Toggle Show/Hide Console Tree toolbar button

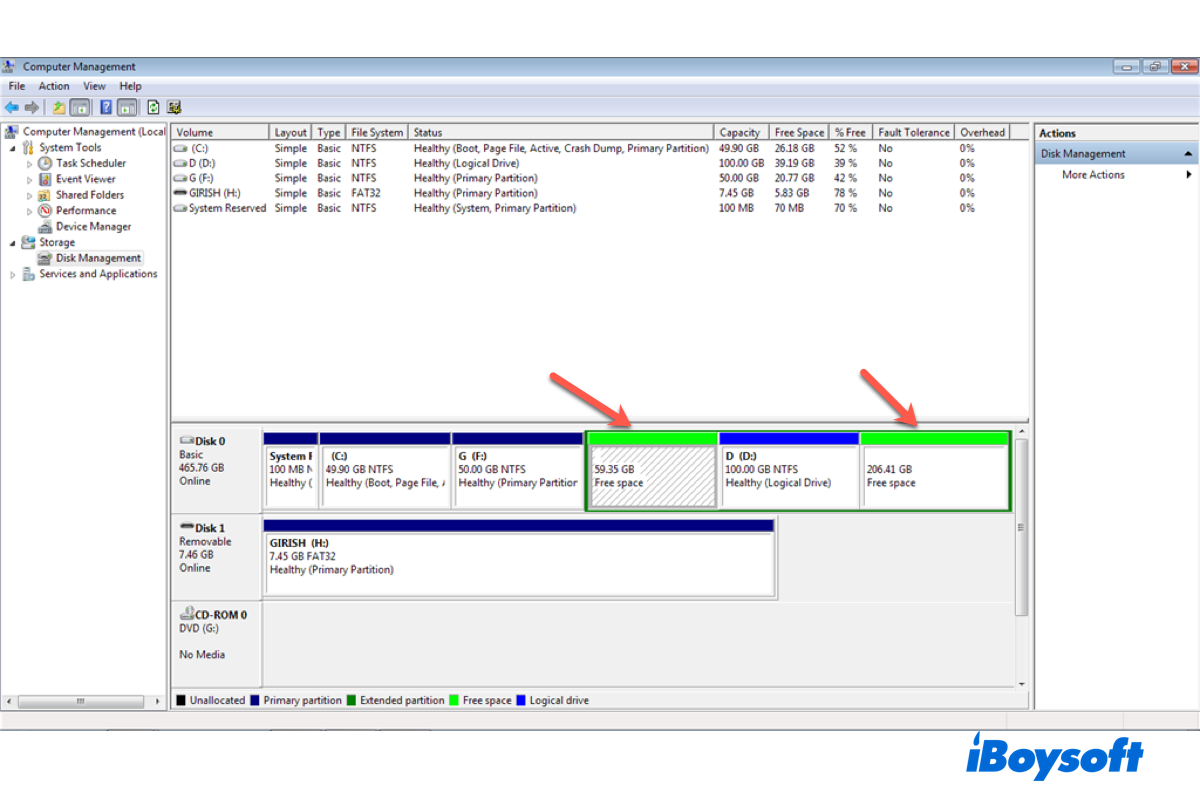(x=80, y=107)
